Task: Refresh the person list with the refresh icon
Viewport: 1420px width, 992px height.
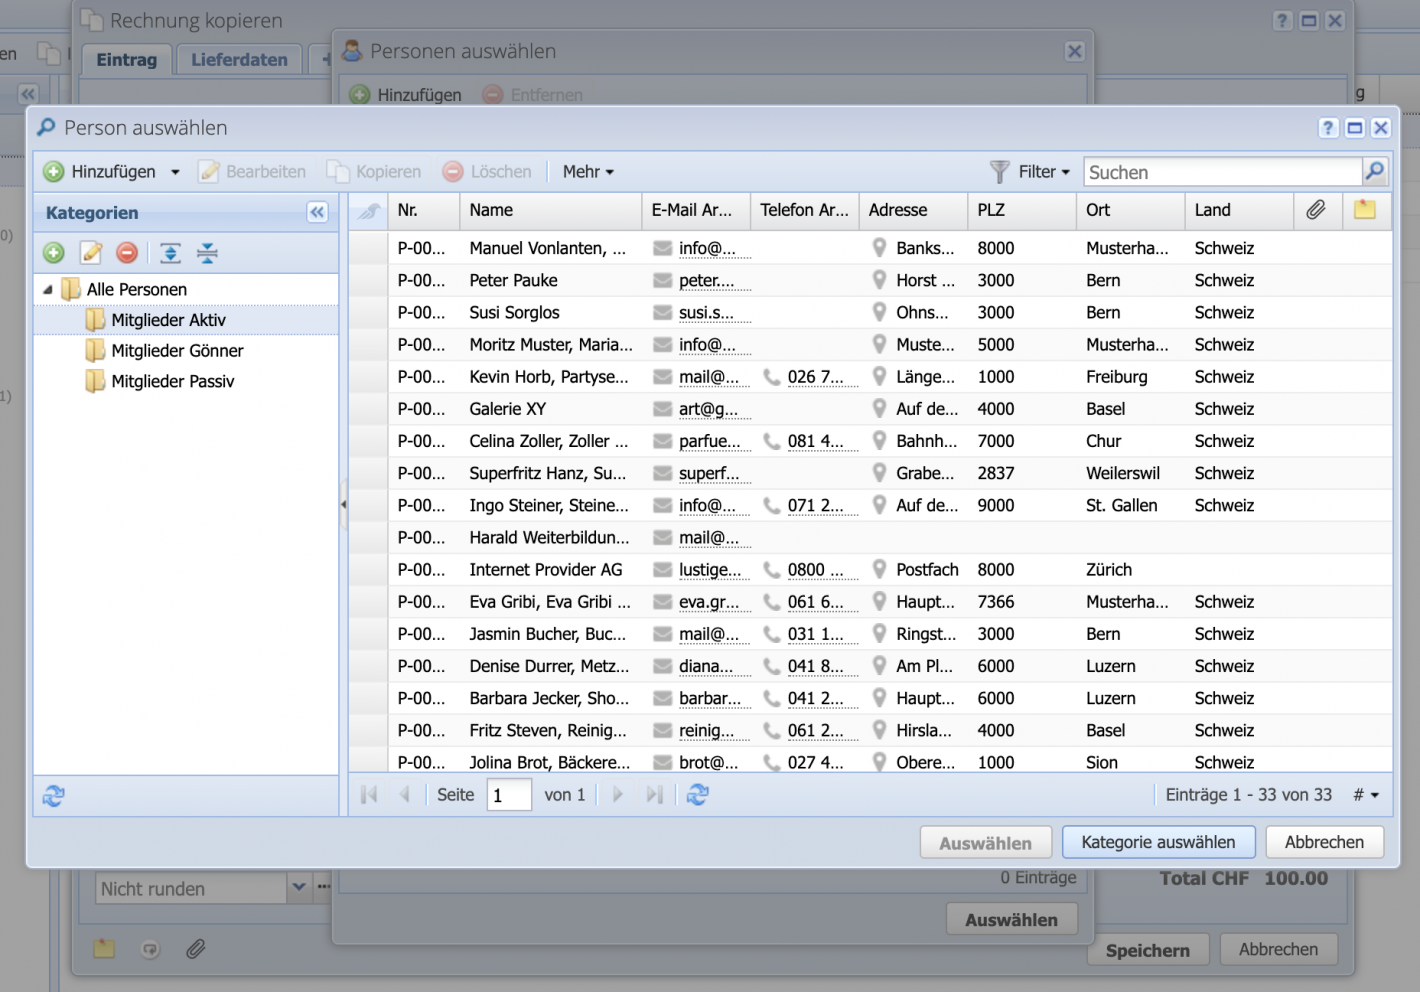Action: tap(697, 795)
